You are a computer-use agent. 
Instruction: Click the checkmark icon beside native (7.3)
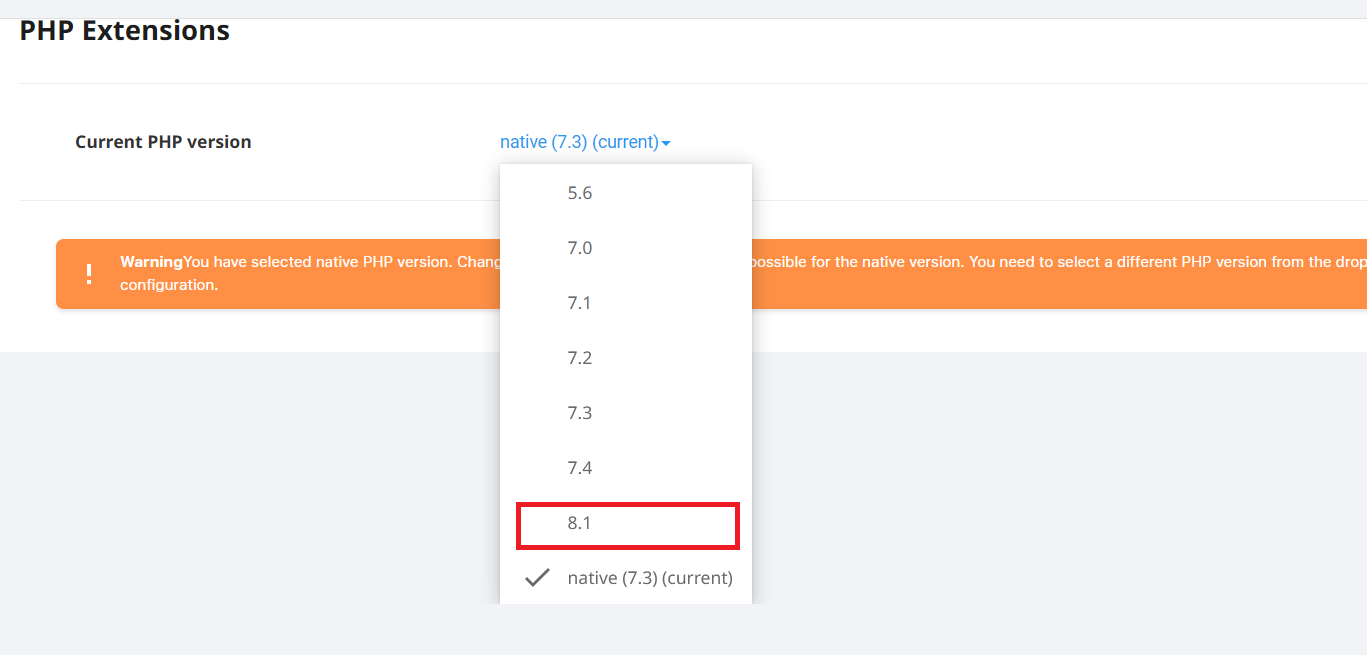(538, 577)
